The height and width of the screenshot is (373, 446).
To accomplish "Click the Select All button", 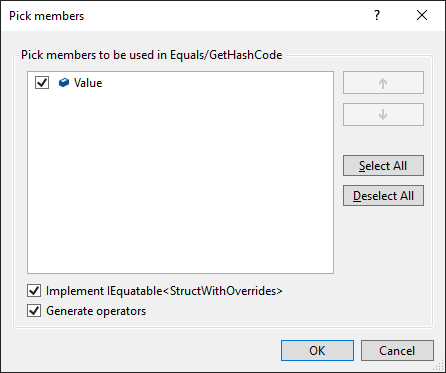I will point(383,166).
